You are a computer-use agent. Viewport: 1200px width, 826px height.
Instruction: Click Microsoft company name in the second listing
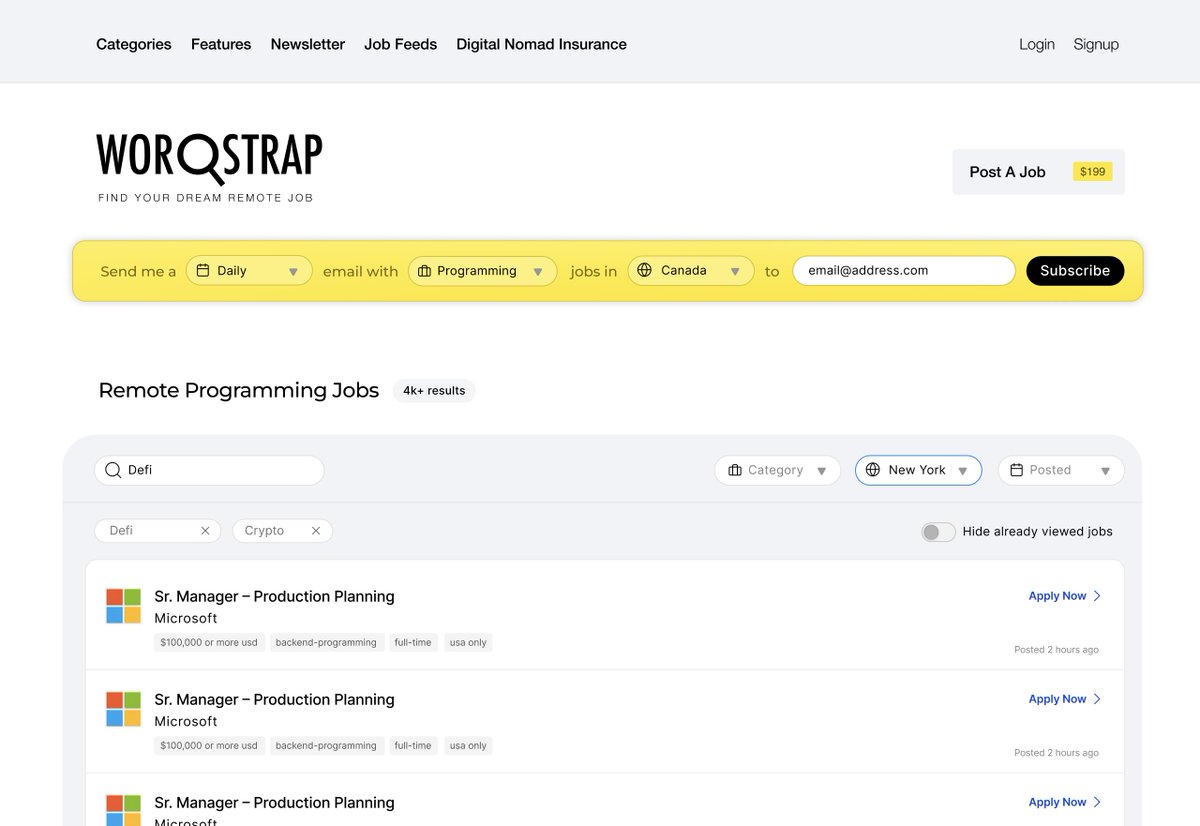tap(186, 721)
